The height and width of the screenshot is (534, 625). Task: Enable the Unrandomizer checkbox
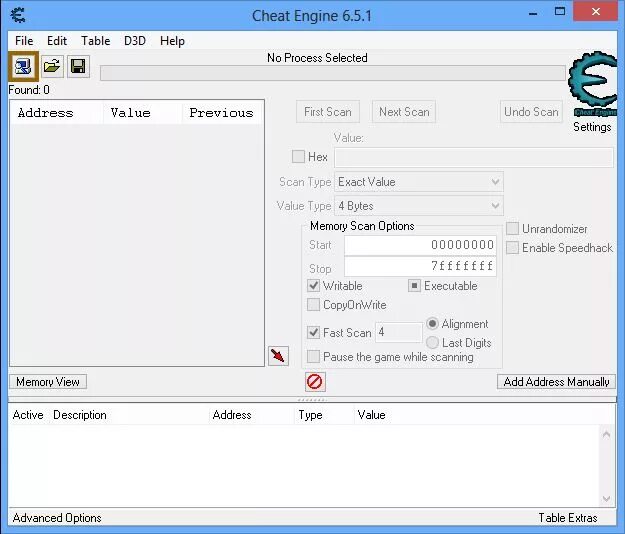click(x=512, y=229)
